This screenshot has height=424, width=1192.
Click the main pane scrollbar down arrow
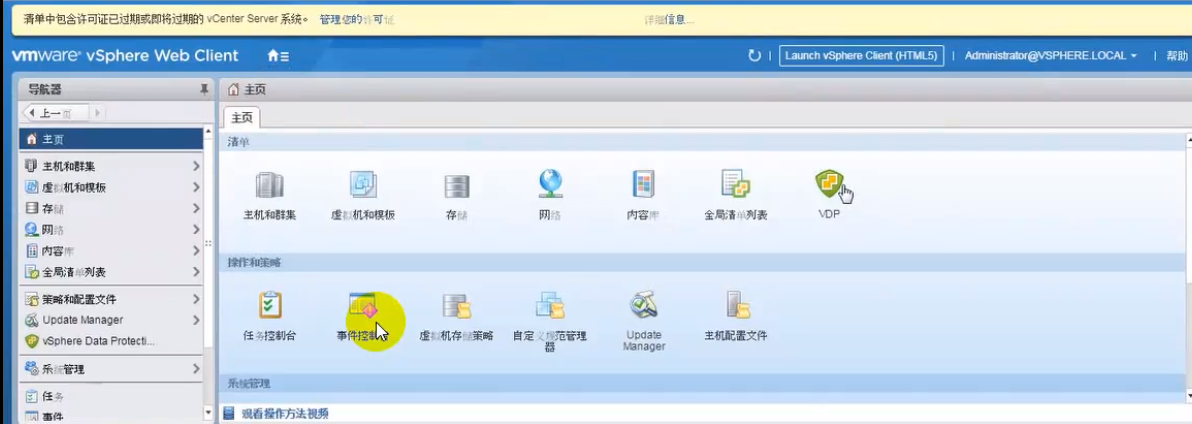click(1187, 395)
